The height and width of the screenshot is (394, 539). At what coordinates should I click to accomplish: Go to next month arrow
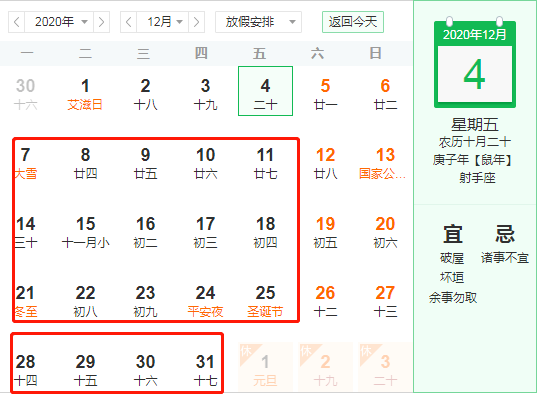[x=196, y=22]
